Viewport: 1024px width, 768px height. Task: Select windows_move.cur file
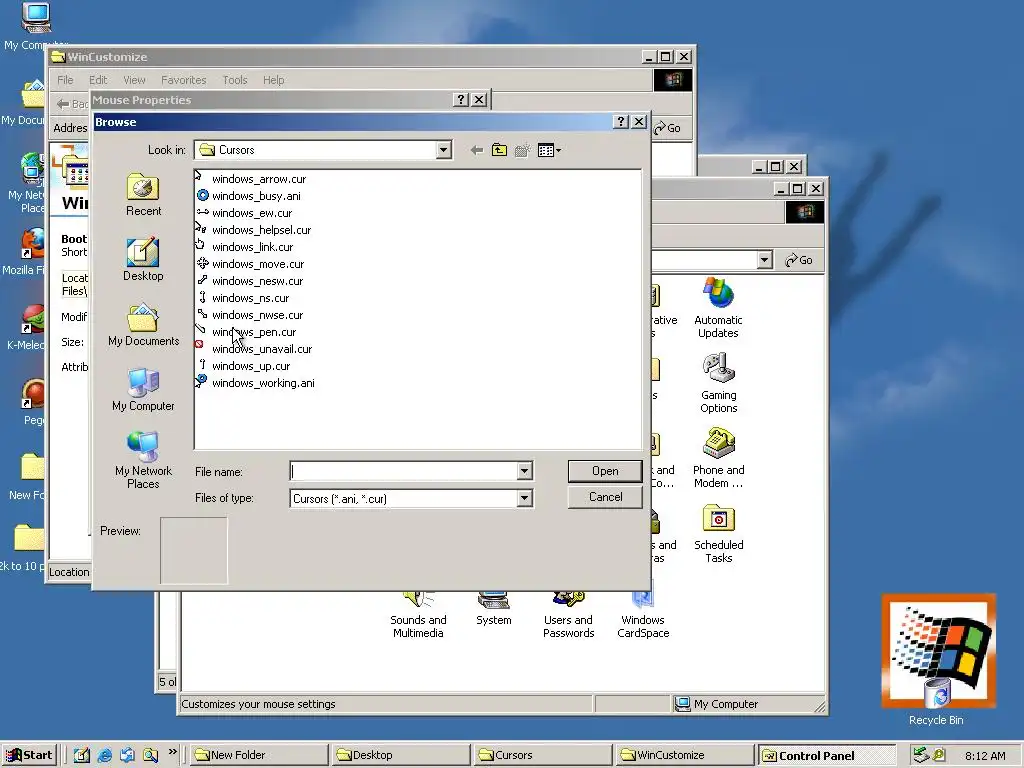250,264
